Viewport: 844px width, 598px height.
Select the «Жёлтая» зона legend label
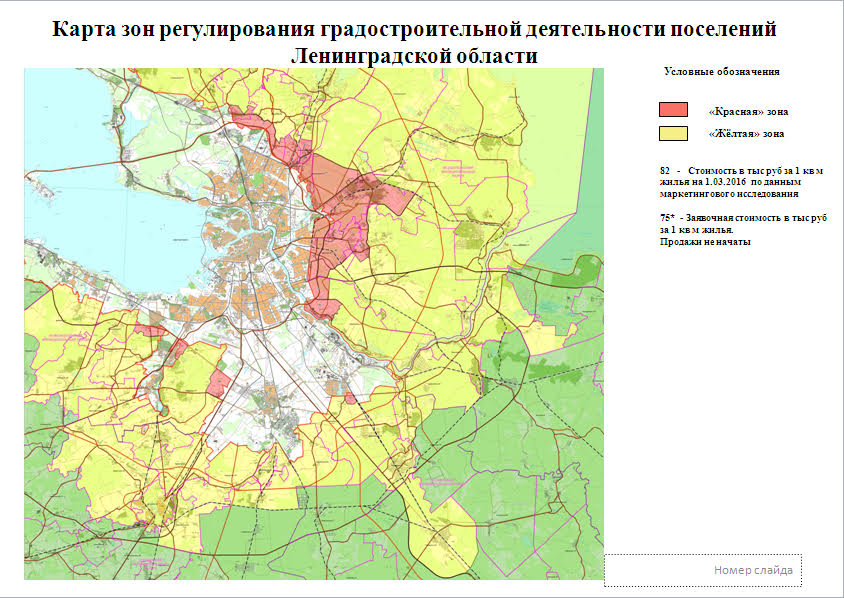745,133
